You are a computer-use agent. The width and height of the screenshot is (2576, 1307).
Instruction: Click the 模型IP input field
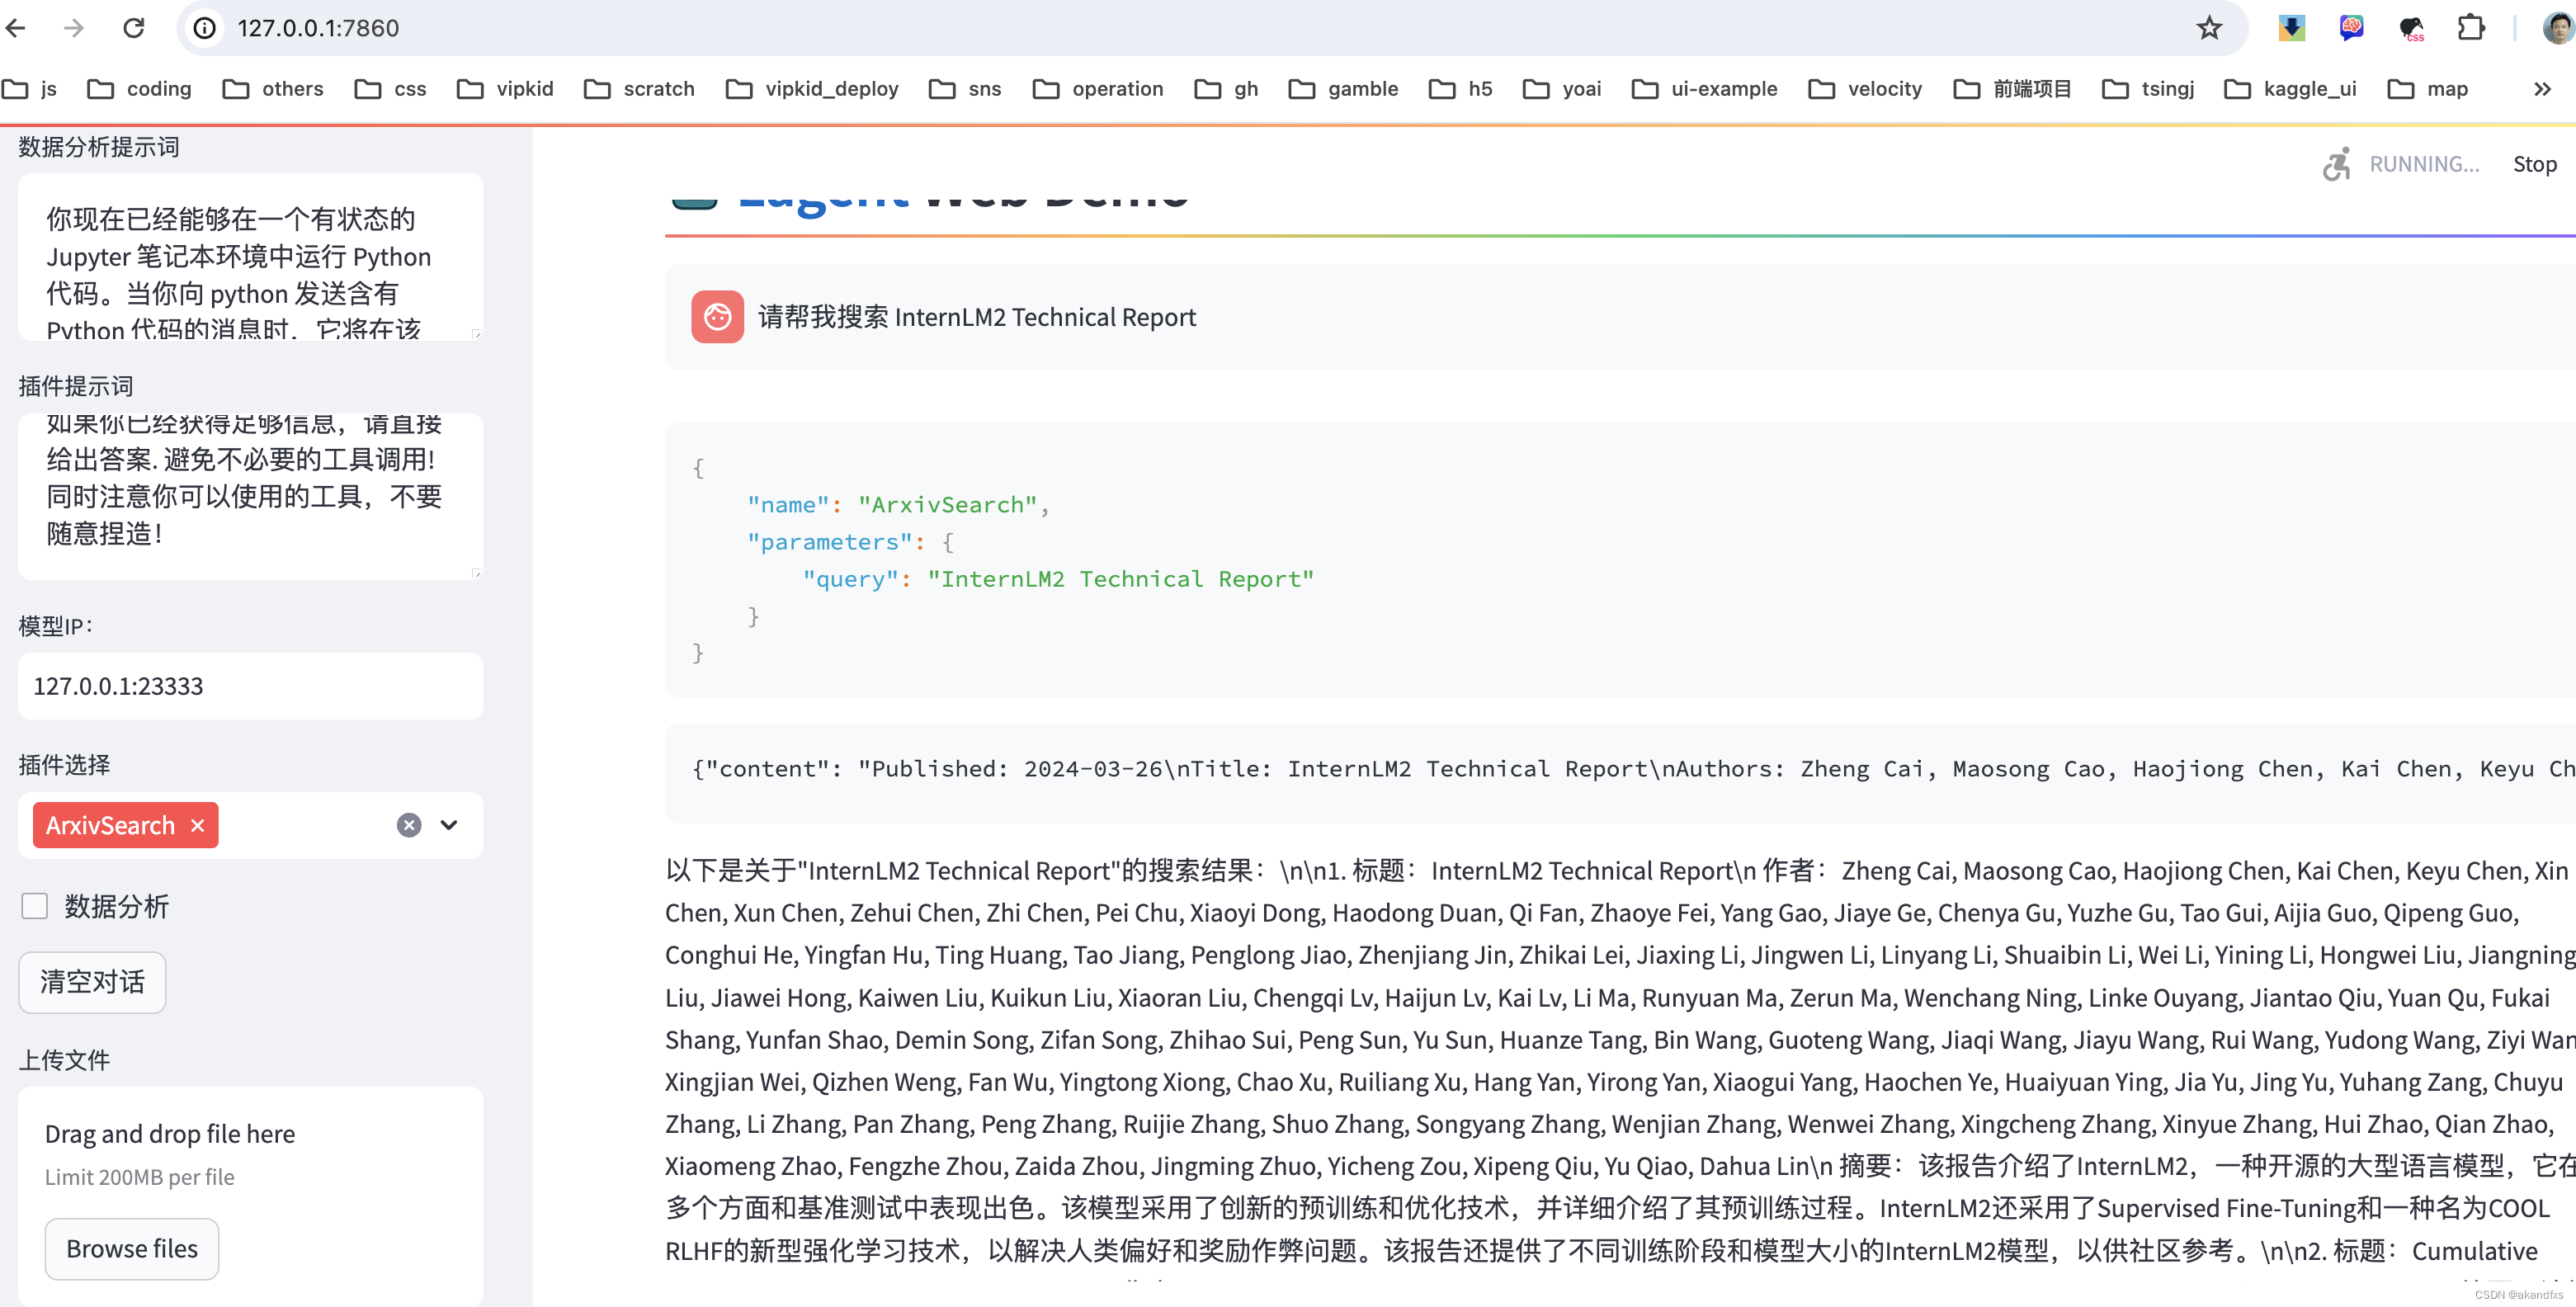click(x=250, y=686)
